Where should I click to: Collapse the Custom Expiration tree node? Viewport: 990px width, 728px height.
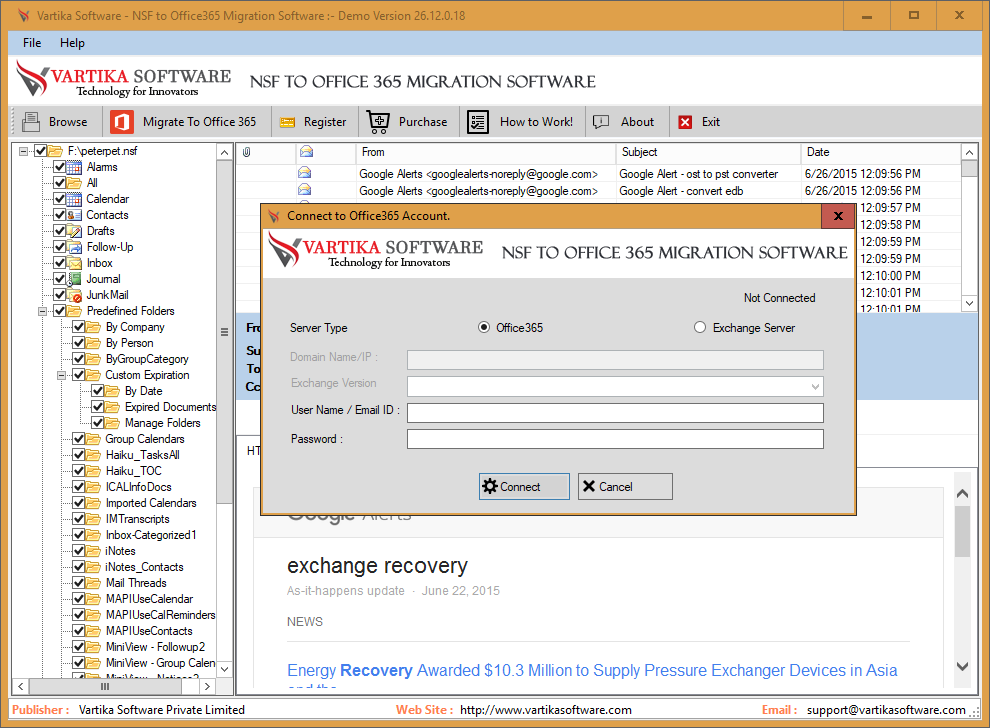click(62, 375)
